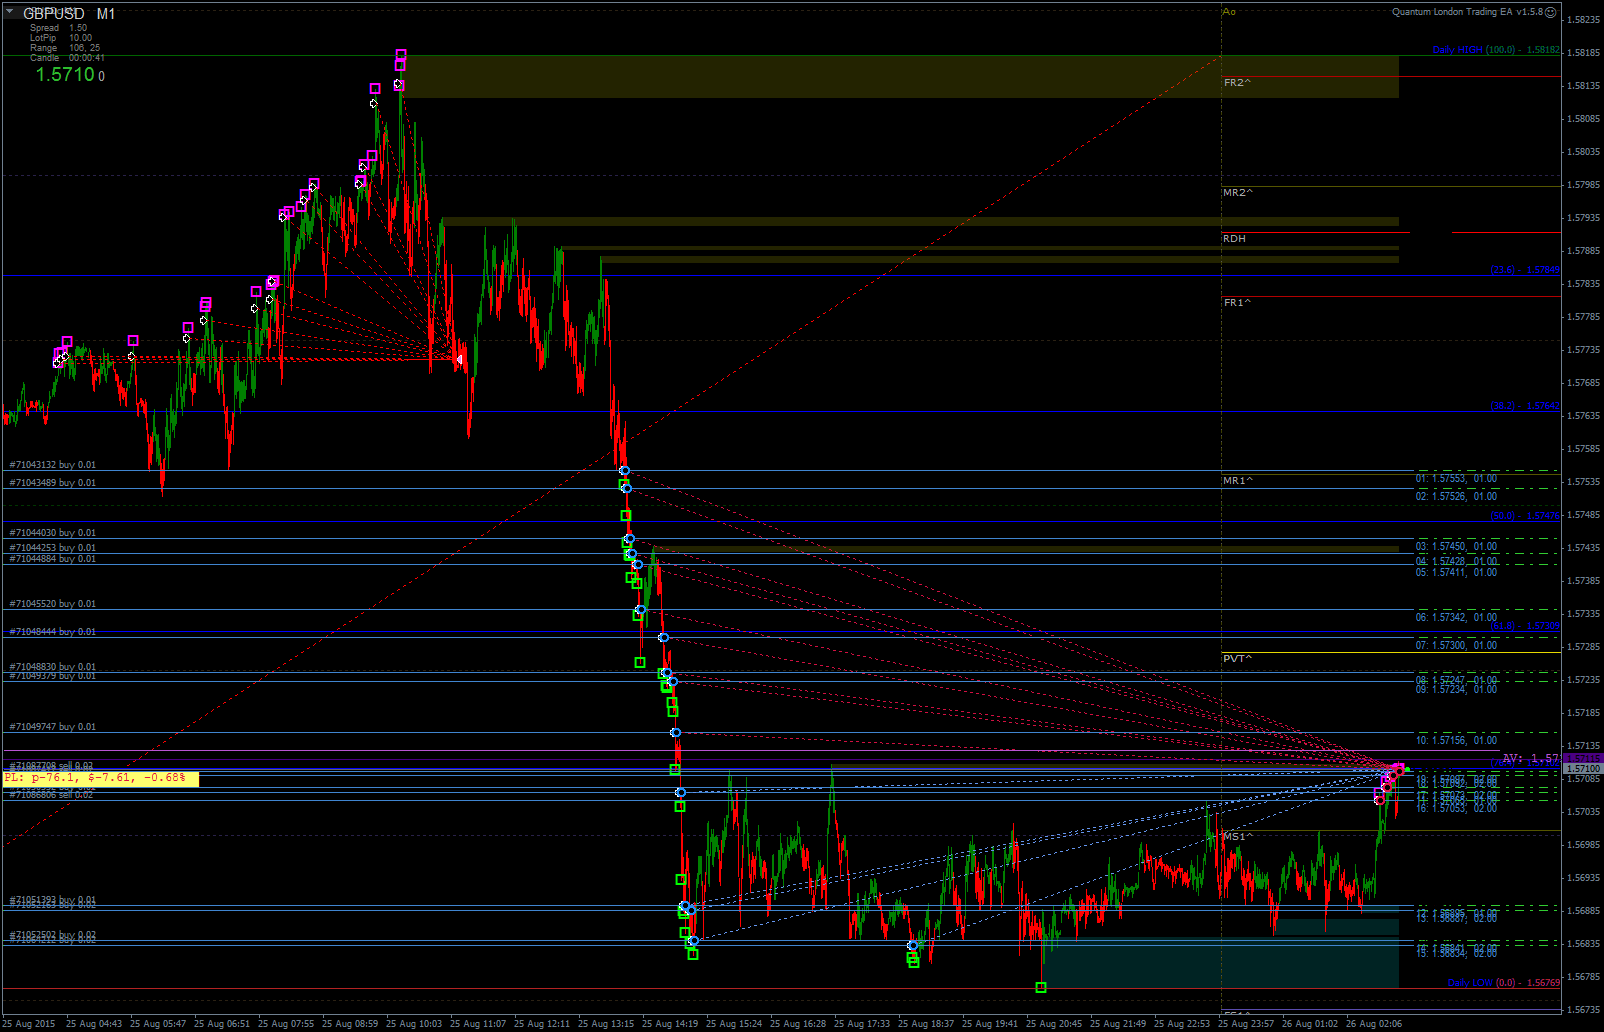
Task: Click order label #71045520 buy 0.01
Action: [53, 604]
